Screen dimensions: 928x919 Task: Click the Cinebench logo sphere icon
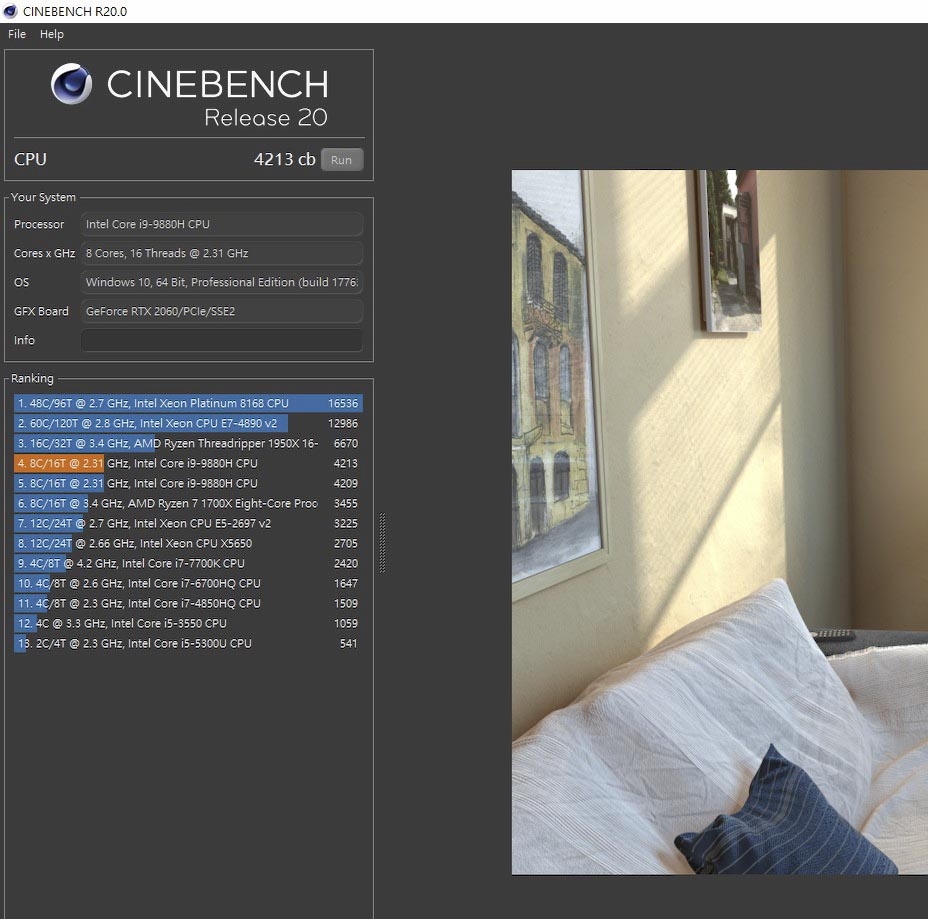72,84
